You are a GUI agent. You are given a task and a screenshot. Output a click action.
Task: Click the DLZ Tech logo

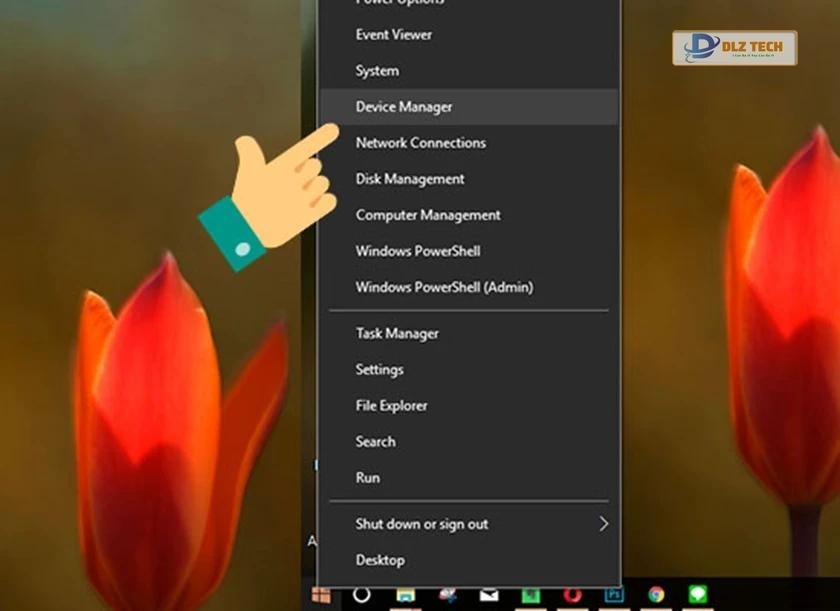(734, 47)
